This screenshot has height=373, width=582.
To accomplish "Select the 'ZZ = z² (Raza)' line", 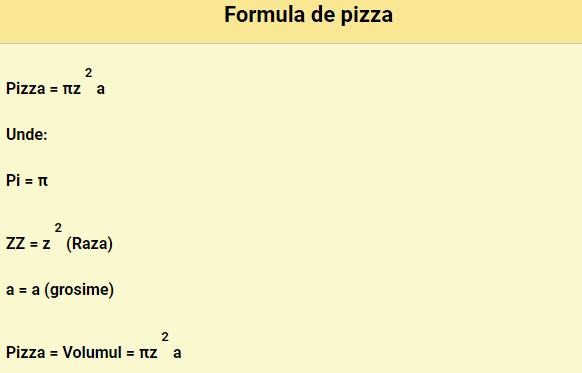I will [x=59, y=238].
